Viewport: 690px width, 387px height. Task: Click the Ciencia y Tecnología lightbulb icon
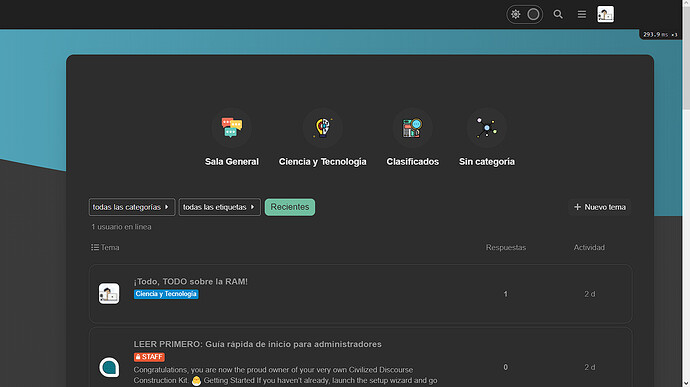323,128
